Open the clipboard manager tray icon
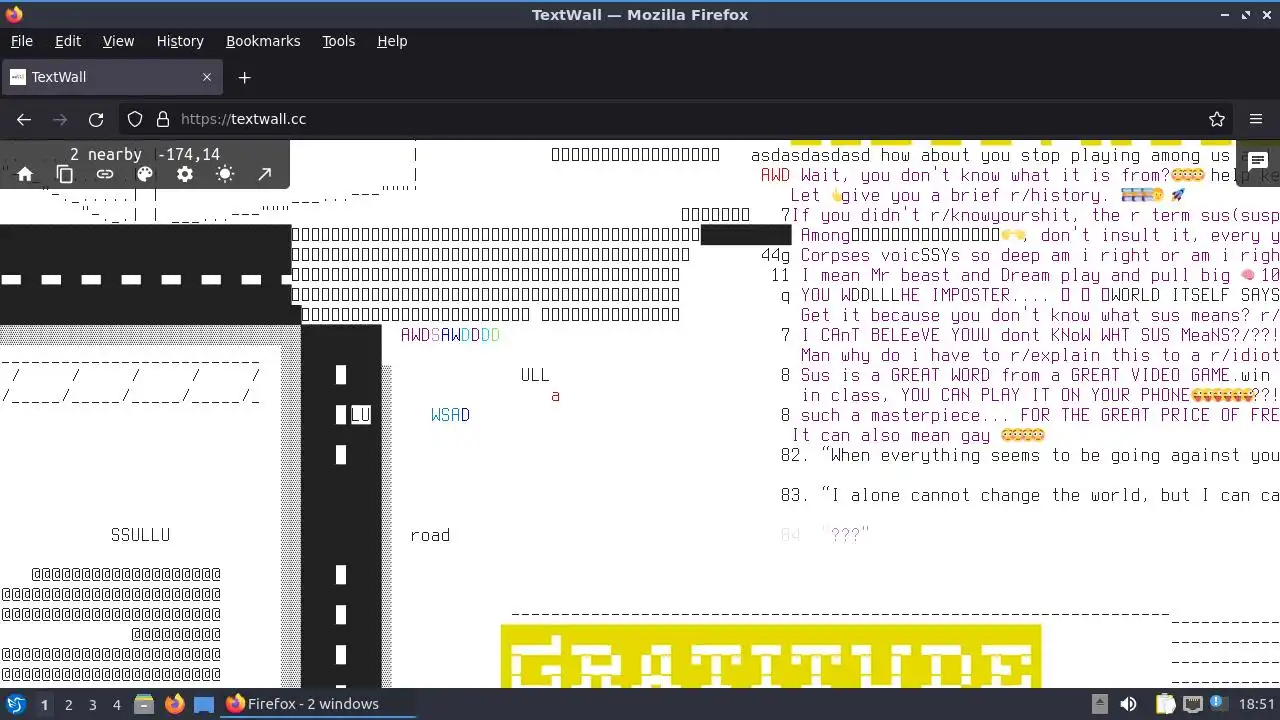The height and width of the screenshot is (720, 1280). pos(1165,704)
